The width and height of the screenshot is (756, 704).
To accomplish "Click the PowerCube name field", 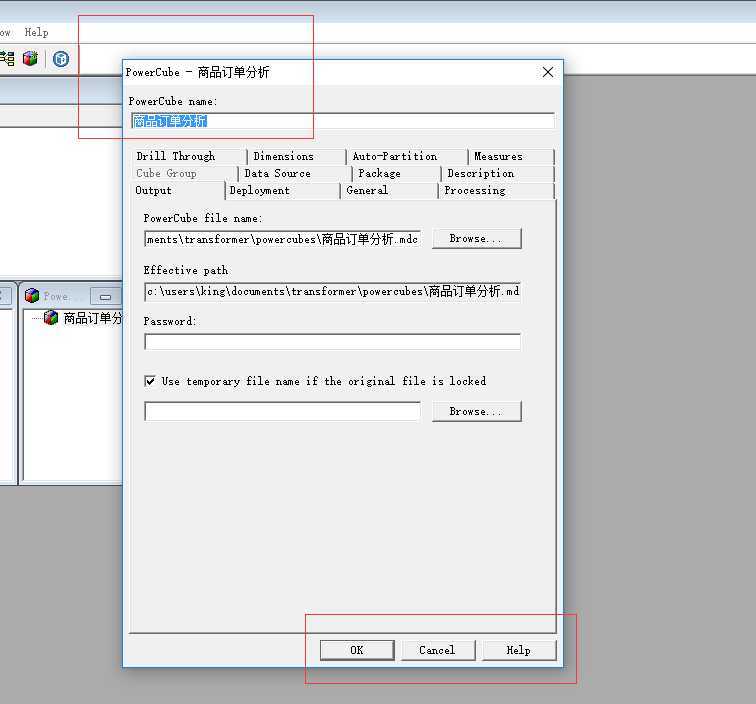I will [342, 121].
